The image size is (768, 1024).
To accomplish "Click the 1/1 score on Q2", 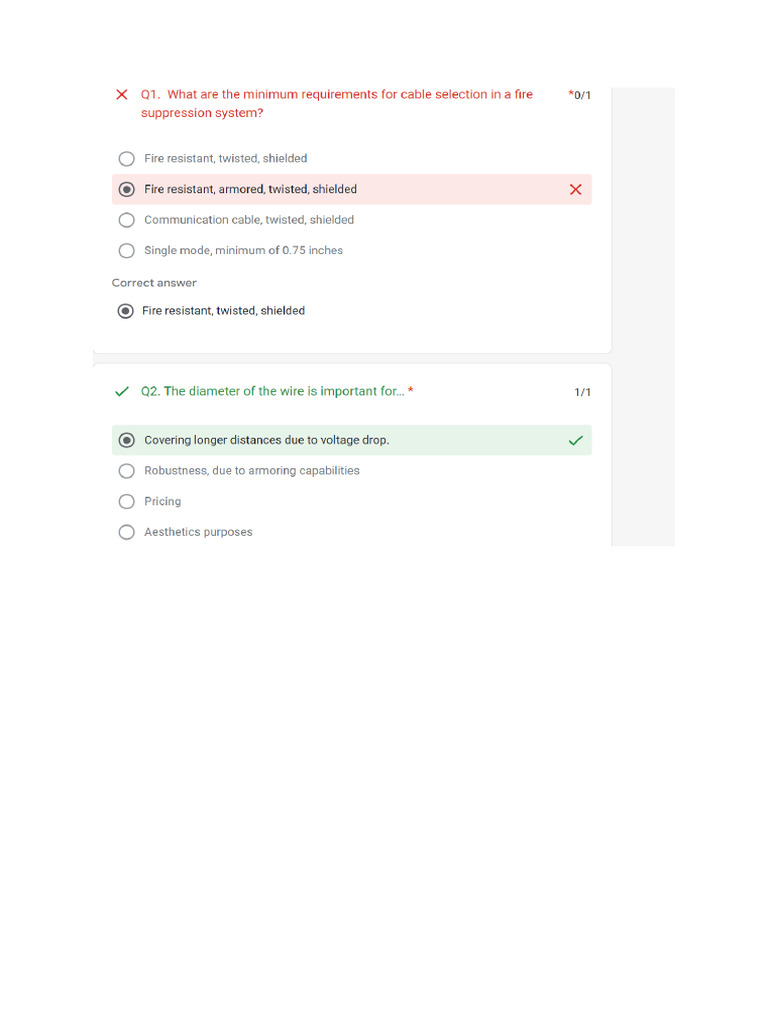I will [x=582, y=392].
